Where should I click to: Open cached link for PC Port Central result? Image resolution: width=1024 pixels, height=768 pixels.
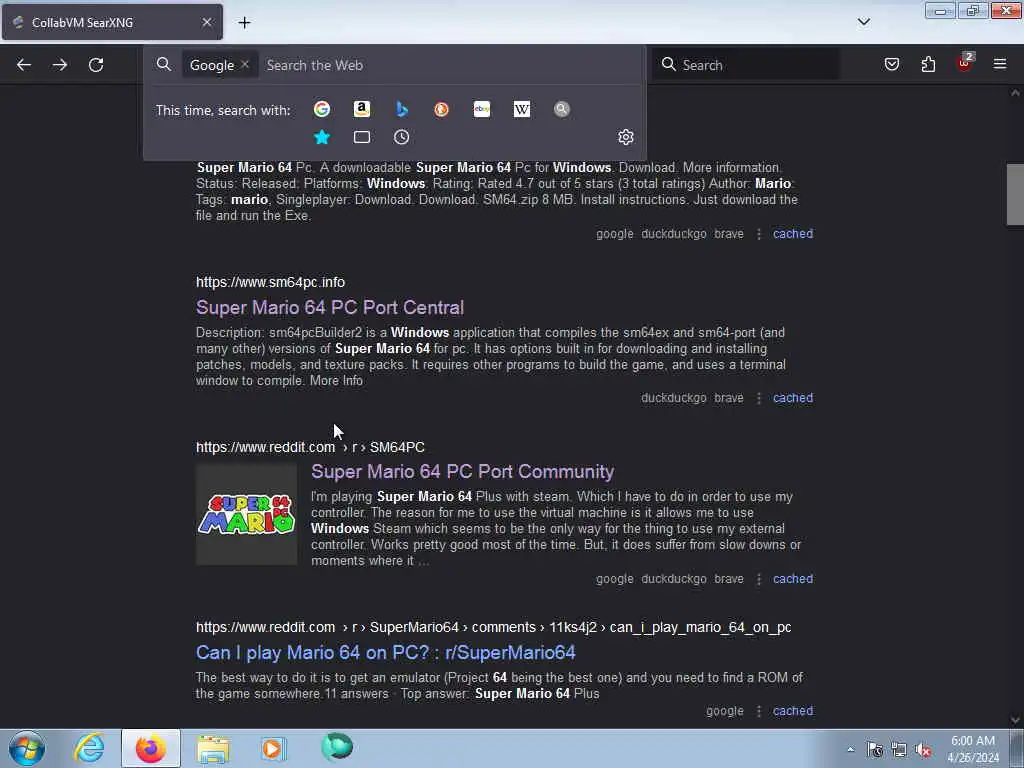[x=793, y=398]
